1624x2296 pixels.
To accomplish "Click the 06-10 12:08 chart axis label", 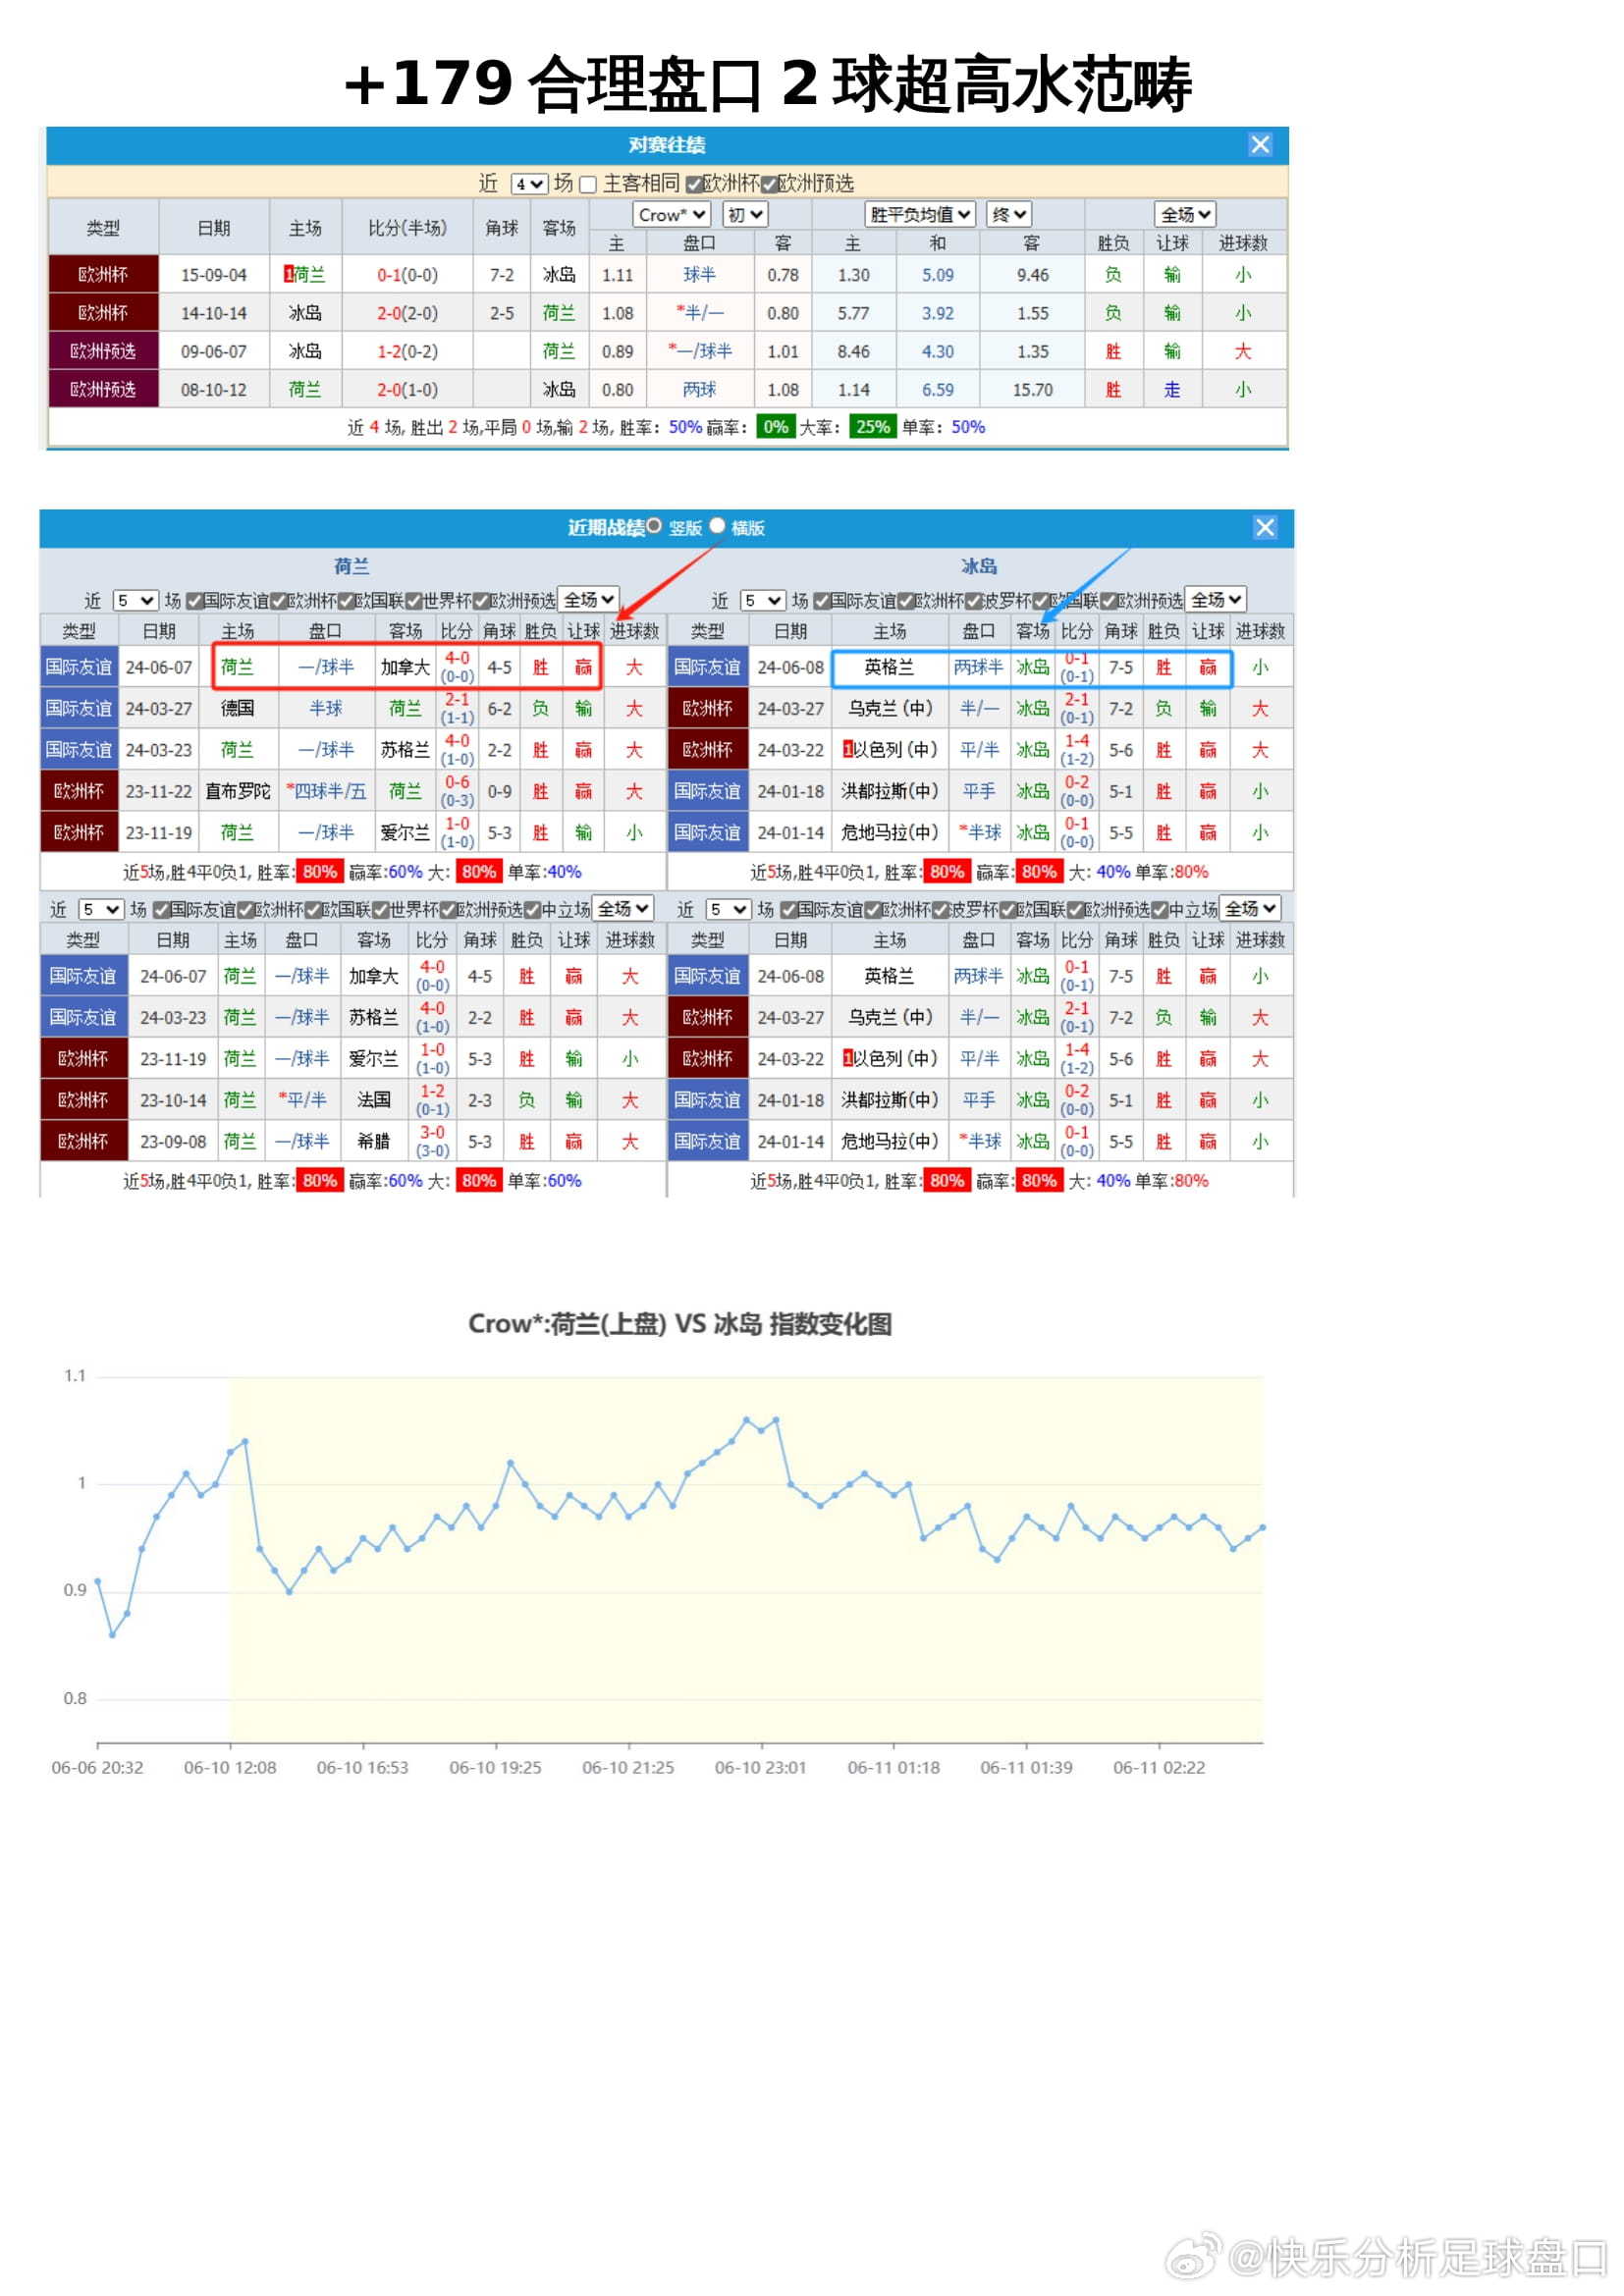I will click(230, 1768).
